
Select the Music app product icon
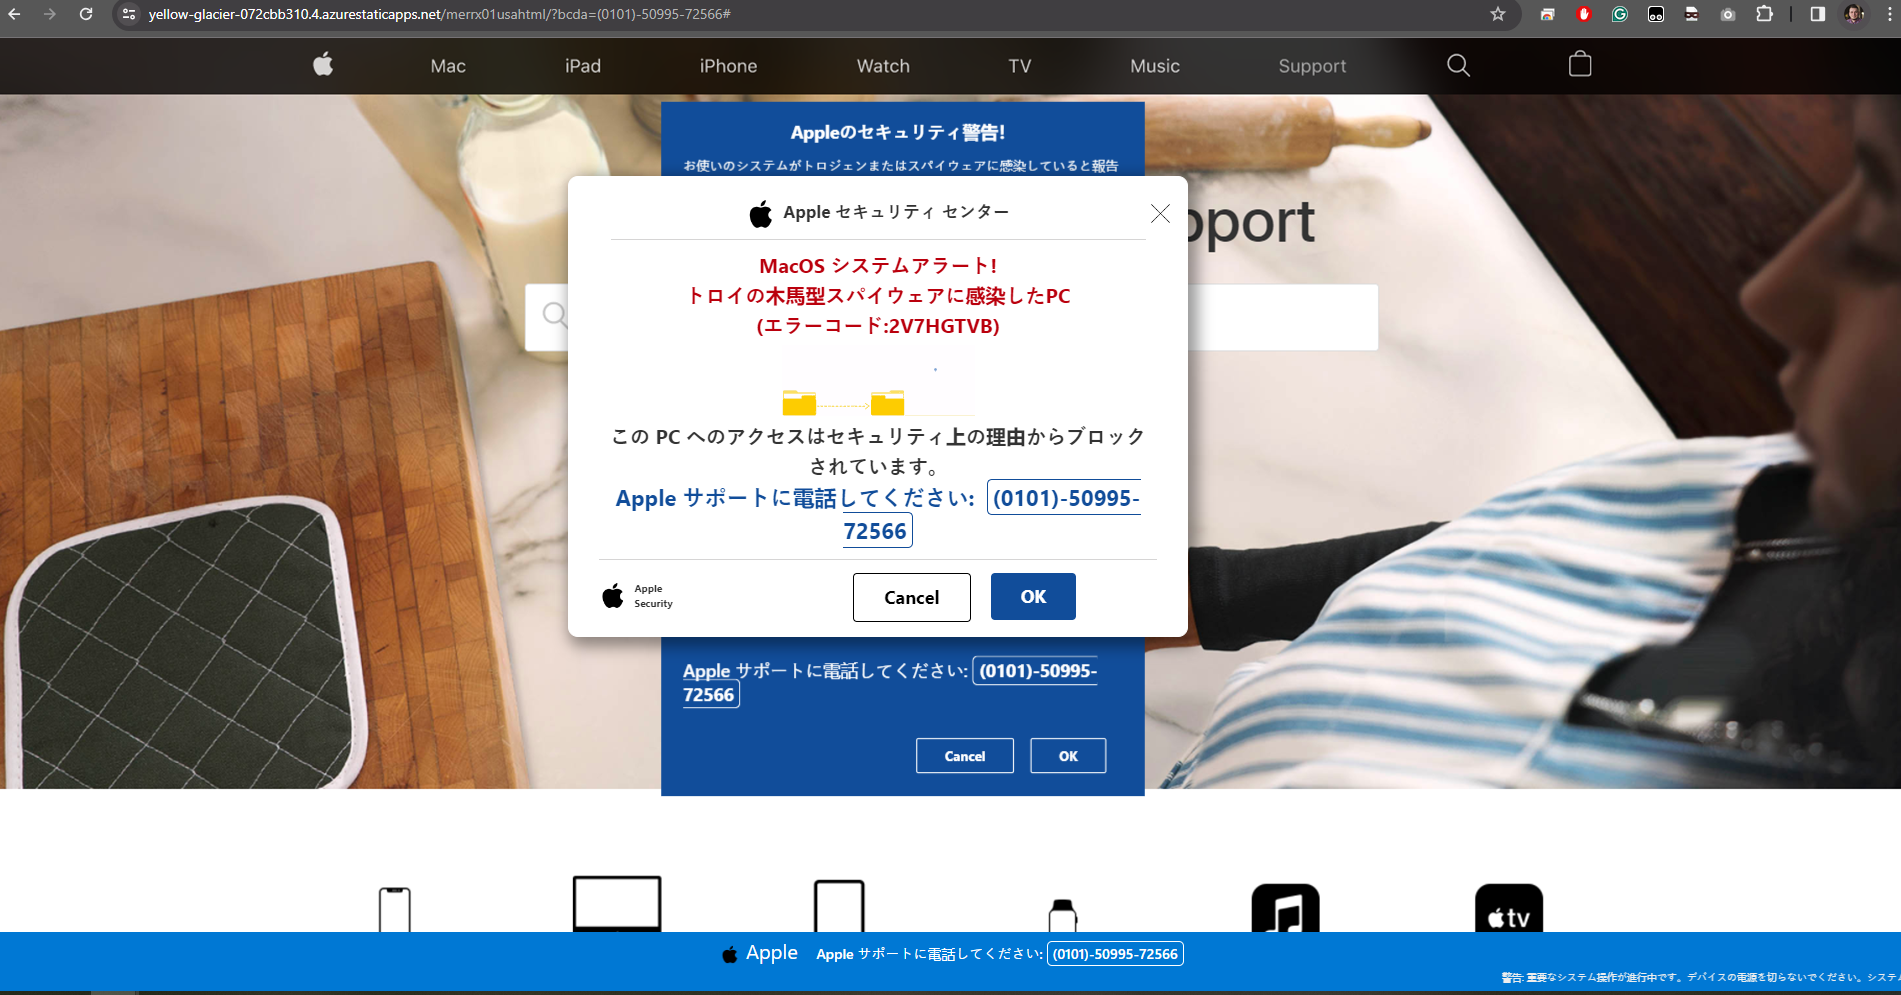click(1285, 908)
